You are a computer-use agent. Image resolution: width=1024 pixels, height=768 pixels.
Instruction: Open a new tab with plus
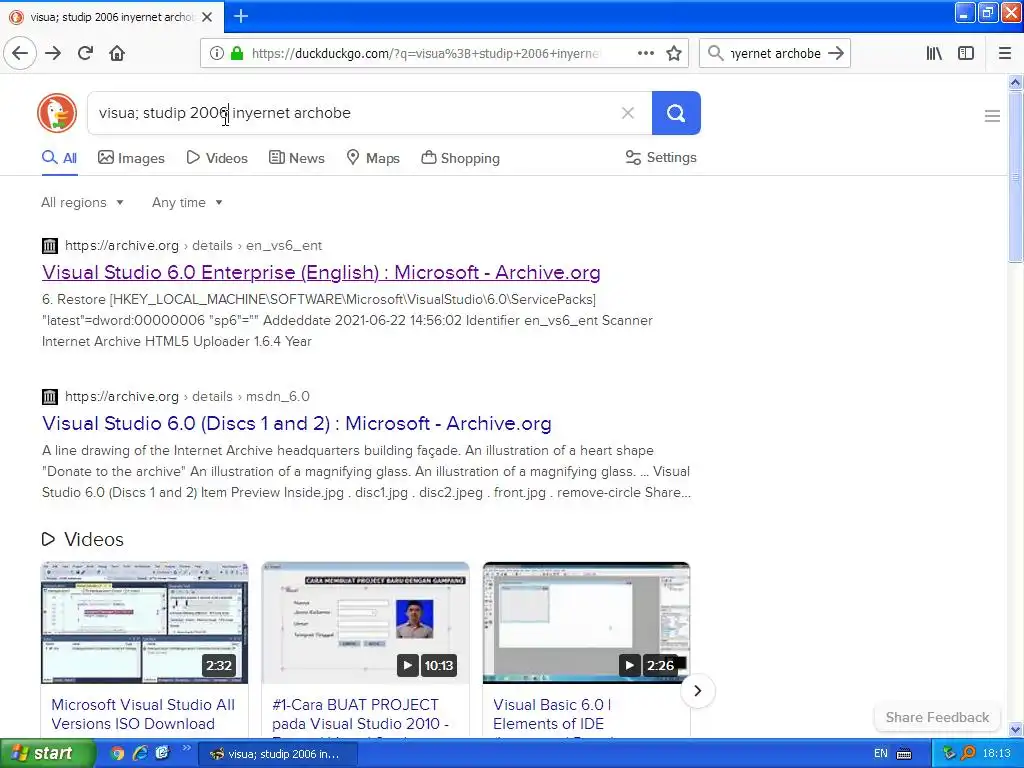[240, 16]
